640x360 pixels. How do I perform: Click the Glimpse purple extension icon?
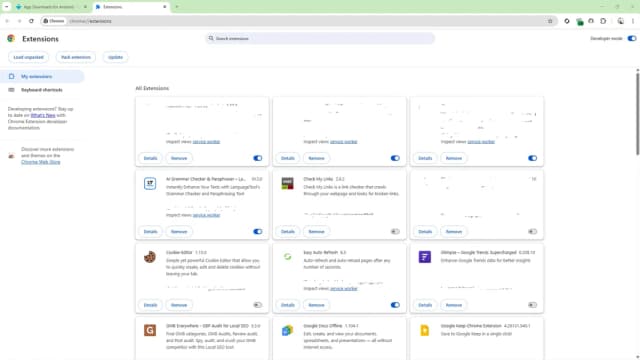click(425, 257)
